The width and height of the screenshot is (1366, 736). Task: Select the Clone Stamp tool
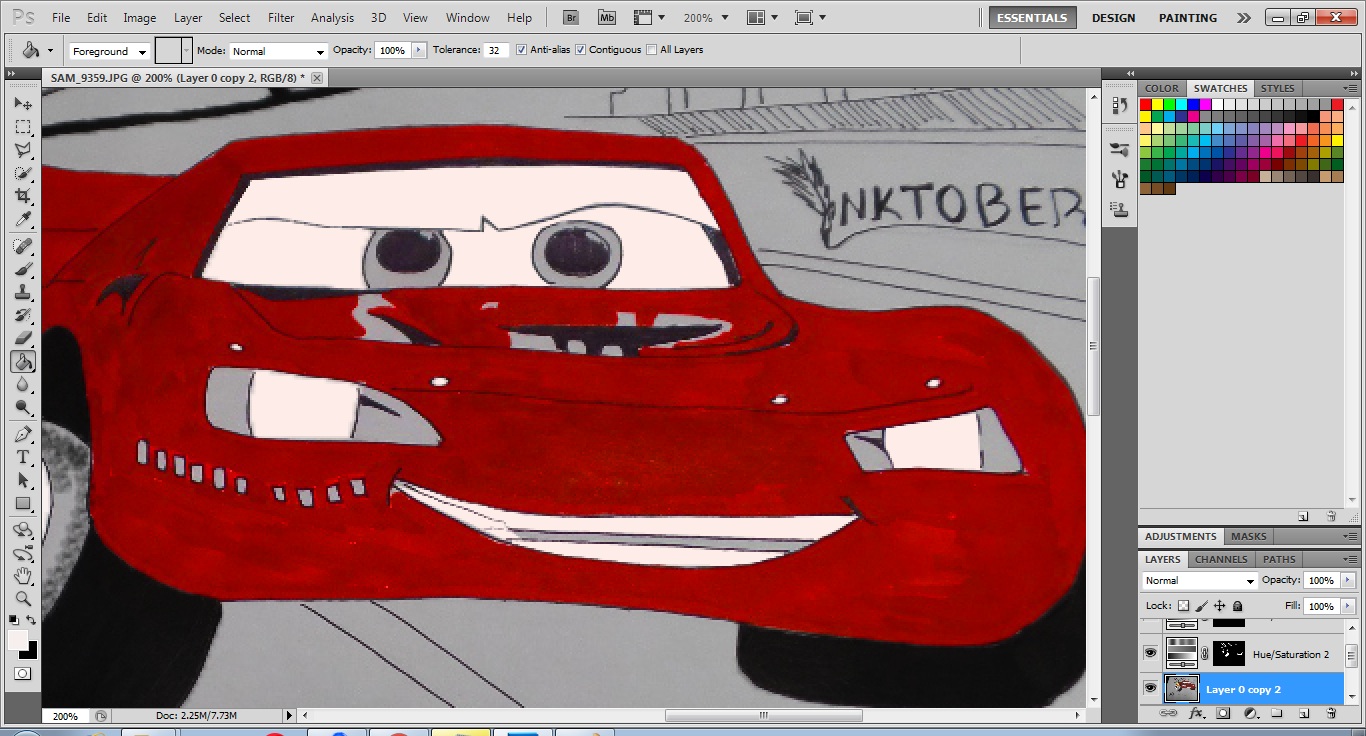(22, 292)
